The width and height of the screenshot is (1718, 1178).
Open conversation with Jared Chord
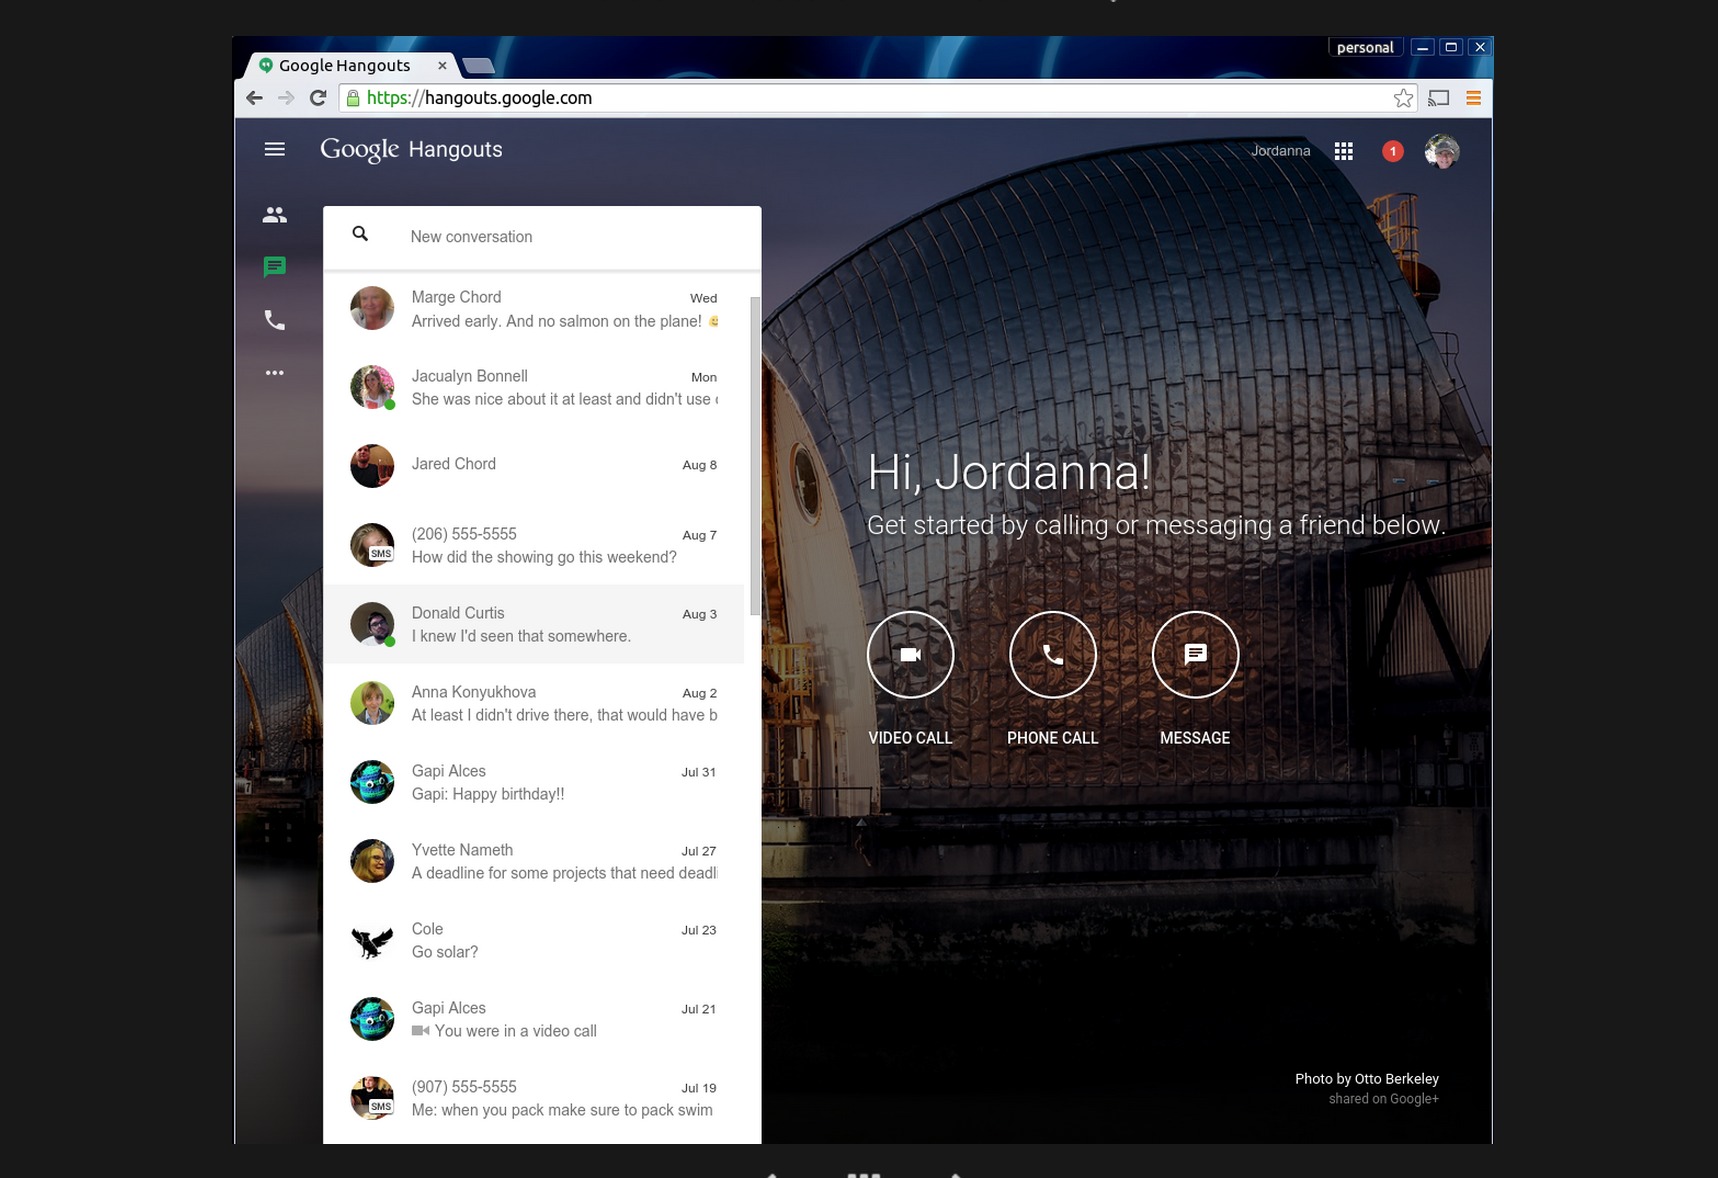point(534,466)
